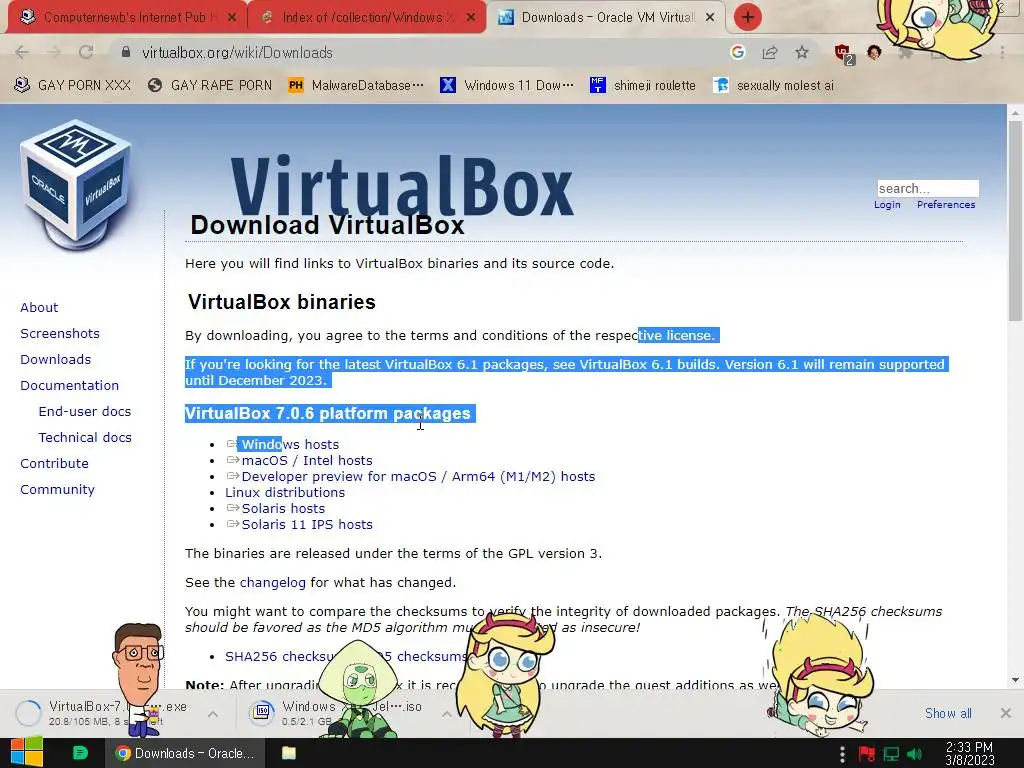Click Show all downloads

(948, 713)
